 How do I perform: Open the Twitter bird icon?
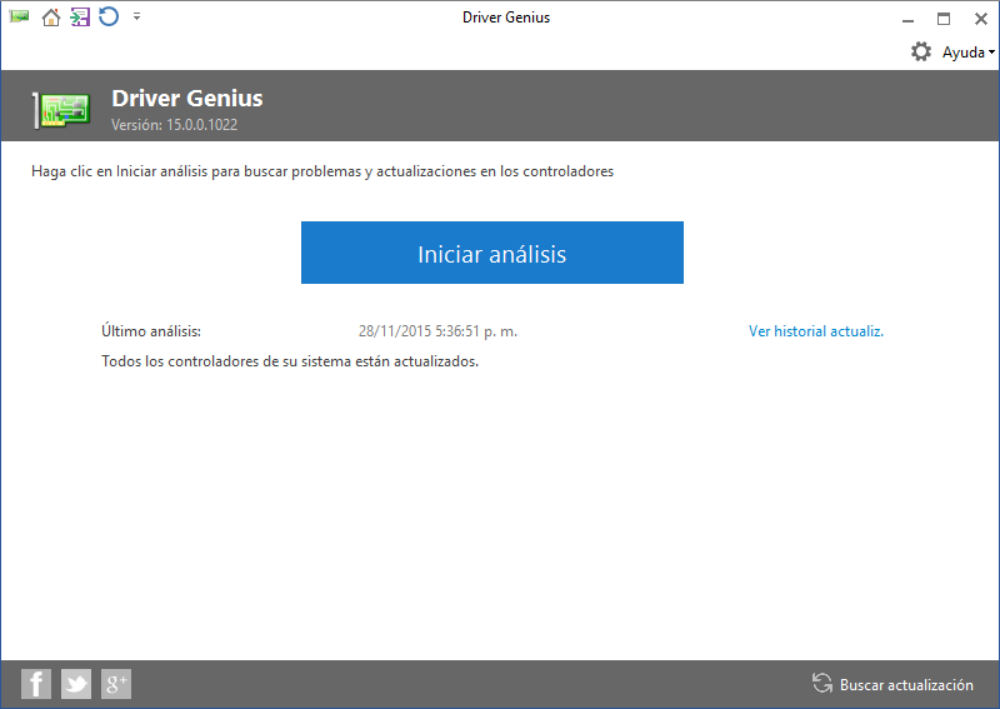[76, 684]
